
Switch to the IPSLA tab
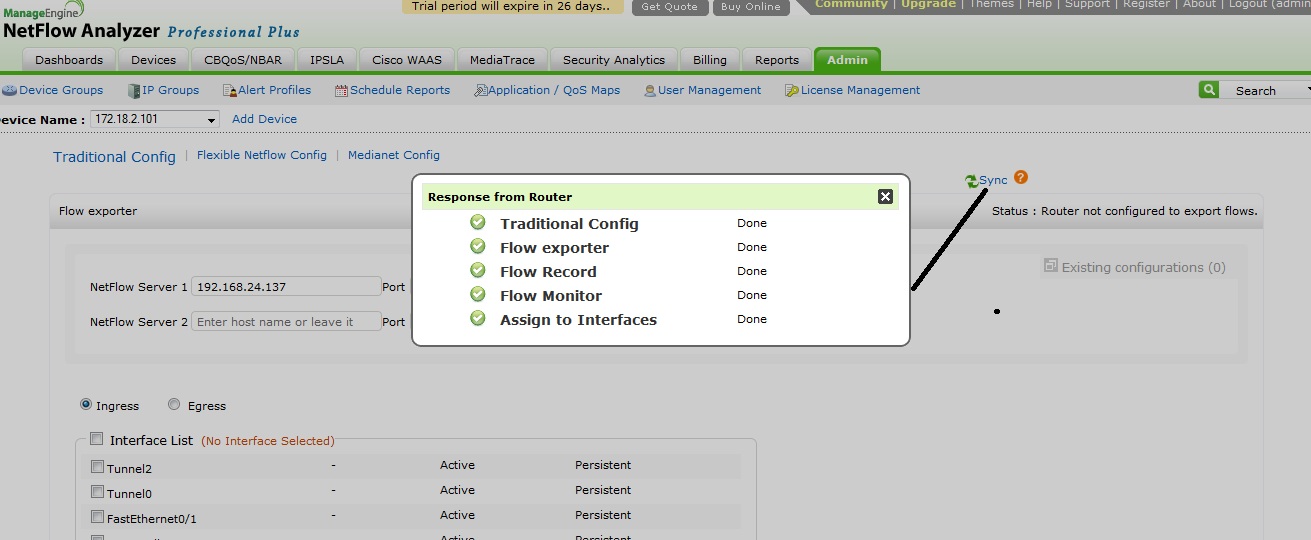(x=327, y=60)
